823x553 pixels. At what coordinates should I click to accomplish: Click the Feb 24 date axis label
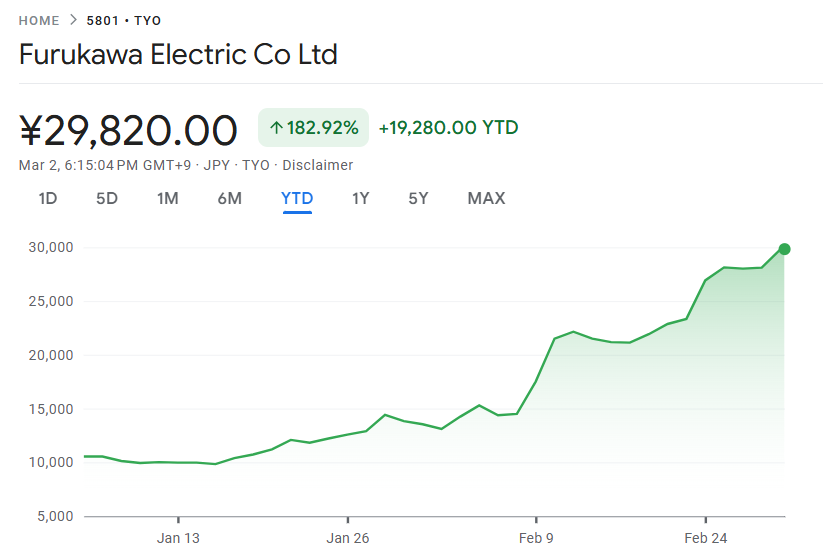click(705, 538)
